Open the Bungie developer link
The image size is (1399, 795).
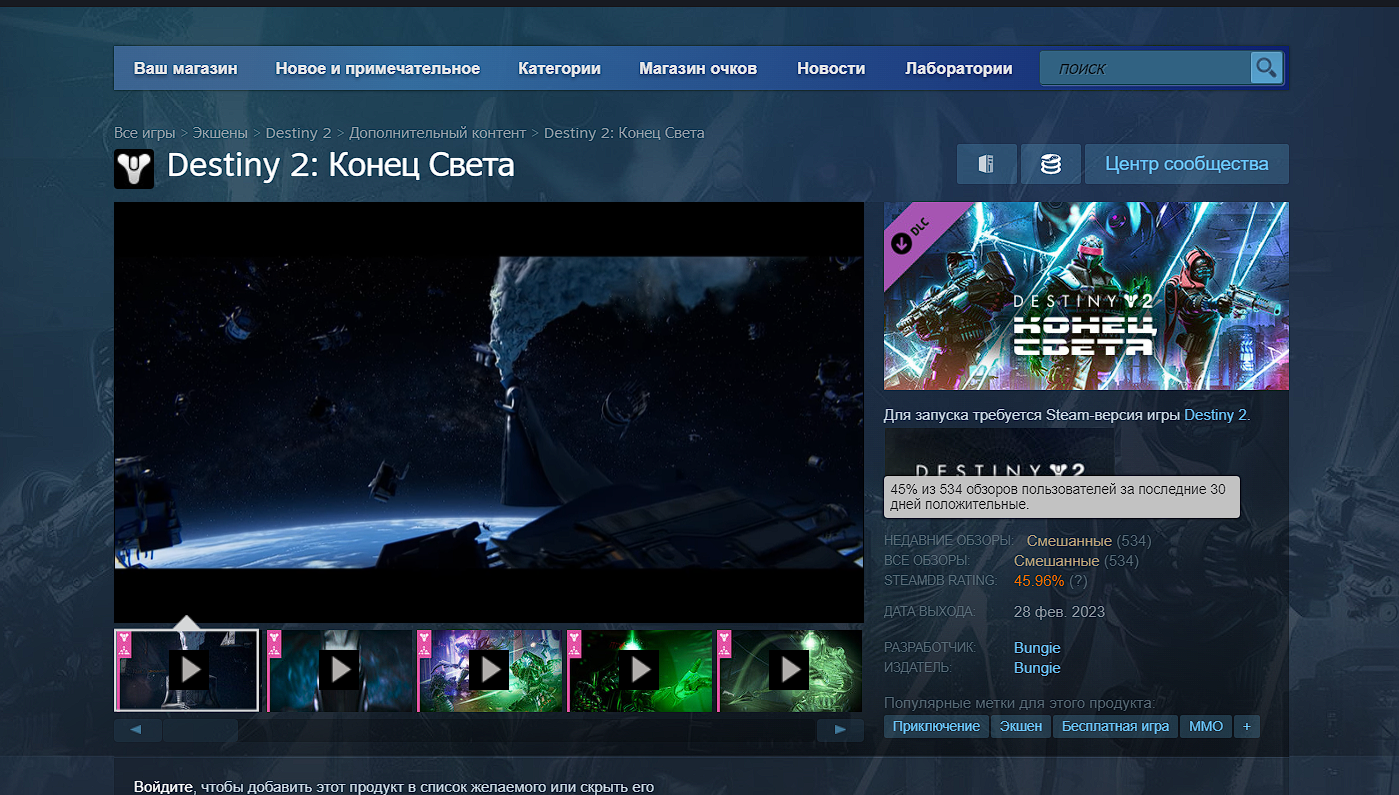(x=1037, y=648)
